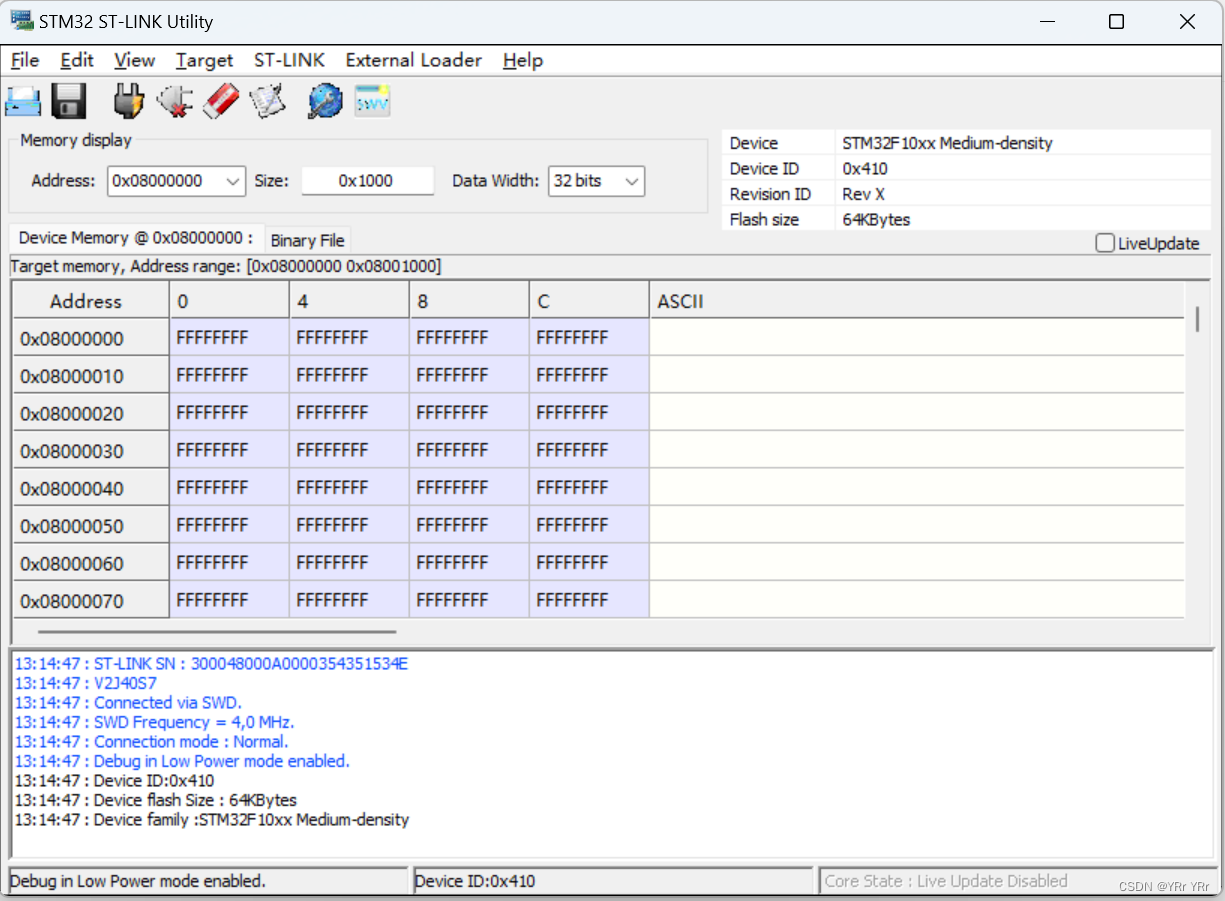Image resolution: width=1225 pixels, height=901 pixels.
Task: Click the Connected via SWD log line
Action: [x=128, y=703]
